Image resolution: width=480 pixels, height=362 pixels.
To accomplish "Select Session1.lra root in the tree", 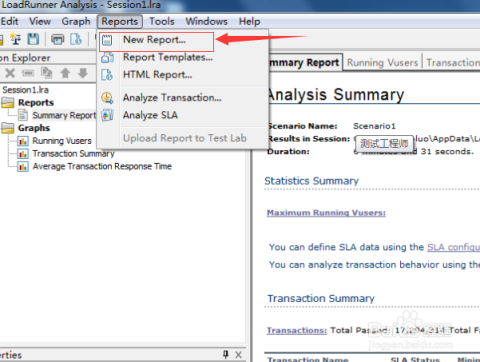I will coord(26,90).
